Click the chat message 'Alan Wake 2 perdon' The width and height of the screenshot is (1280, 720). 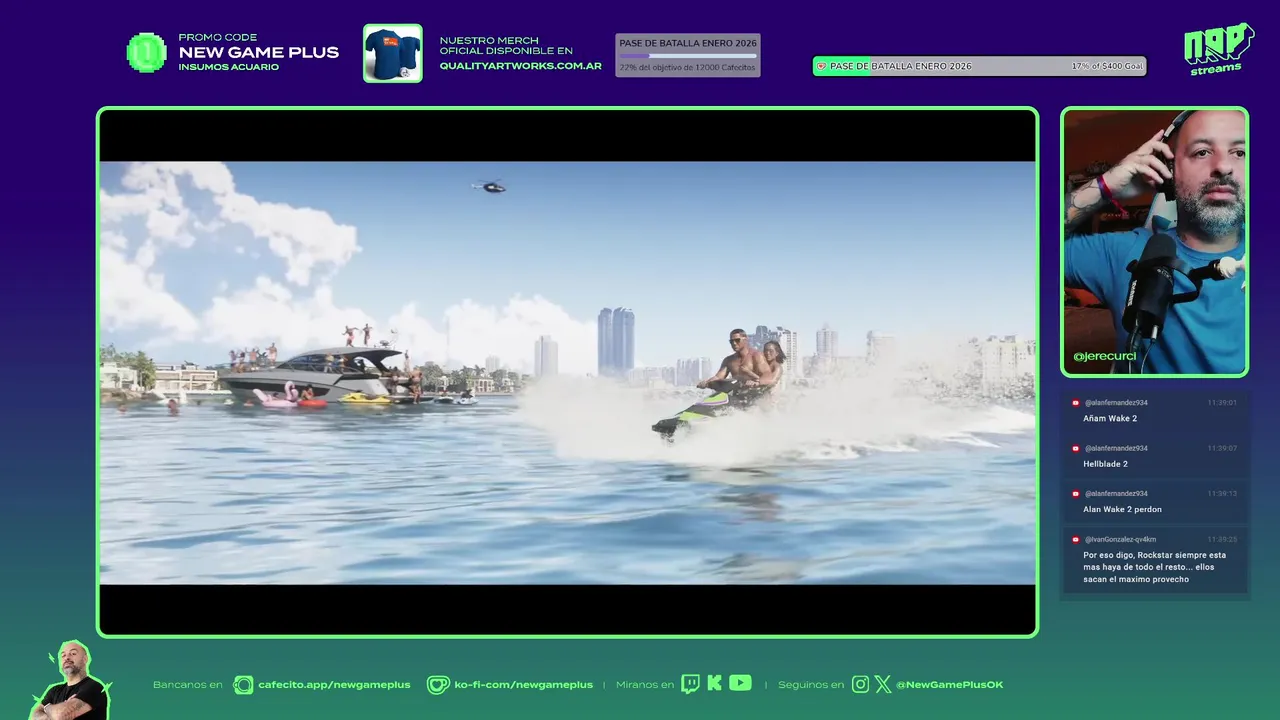1122,509
